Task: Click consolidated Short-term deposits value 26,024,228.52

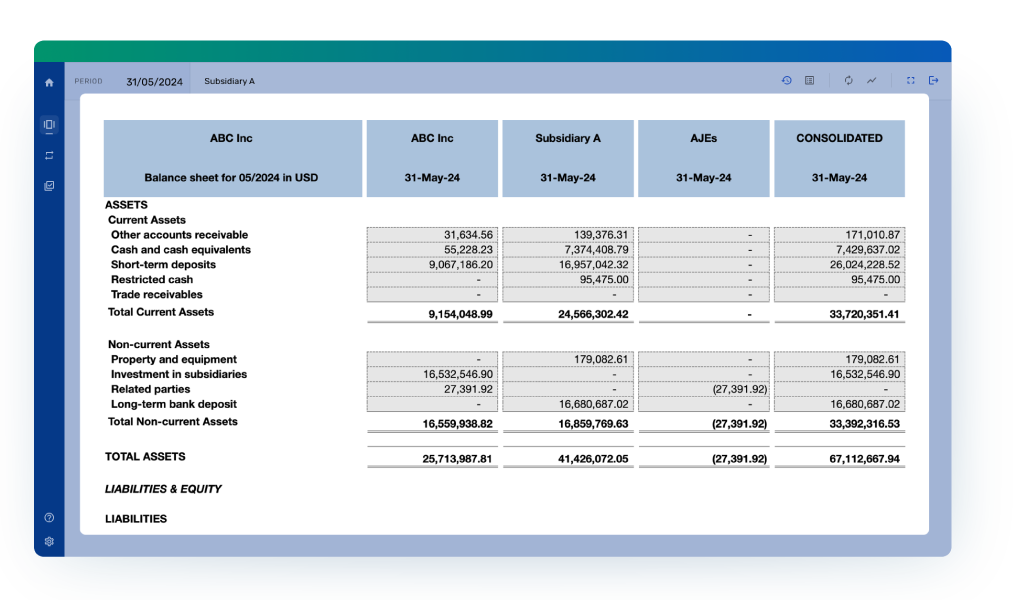Action: click(x=839, y=265)
